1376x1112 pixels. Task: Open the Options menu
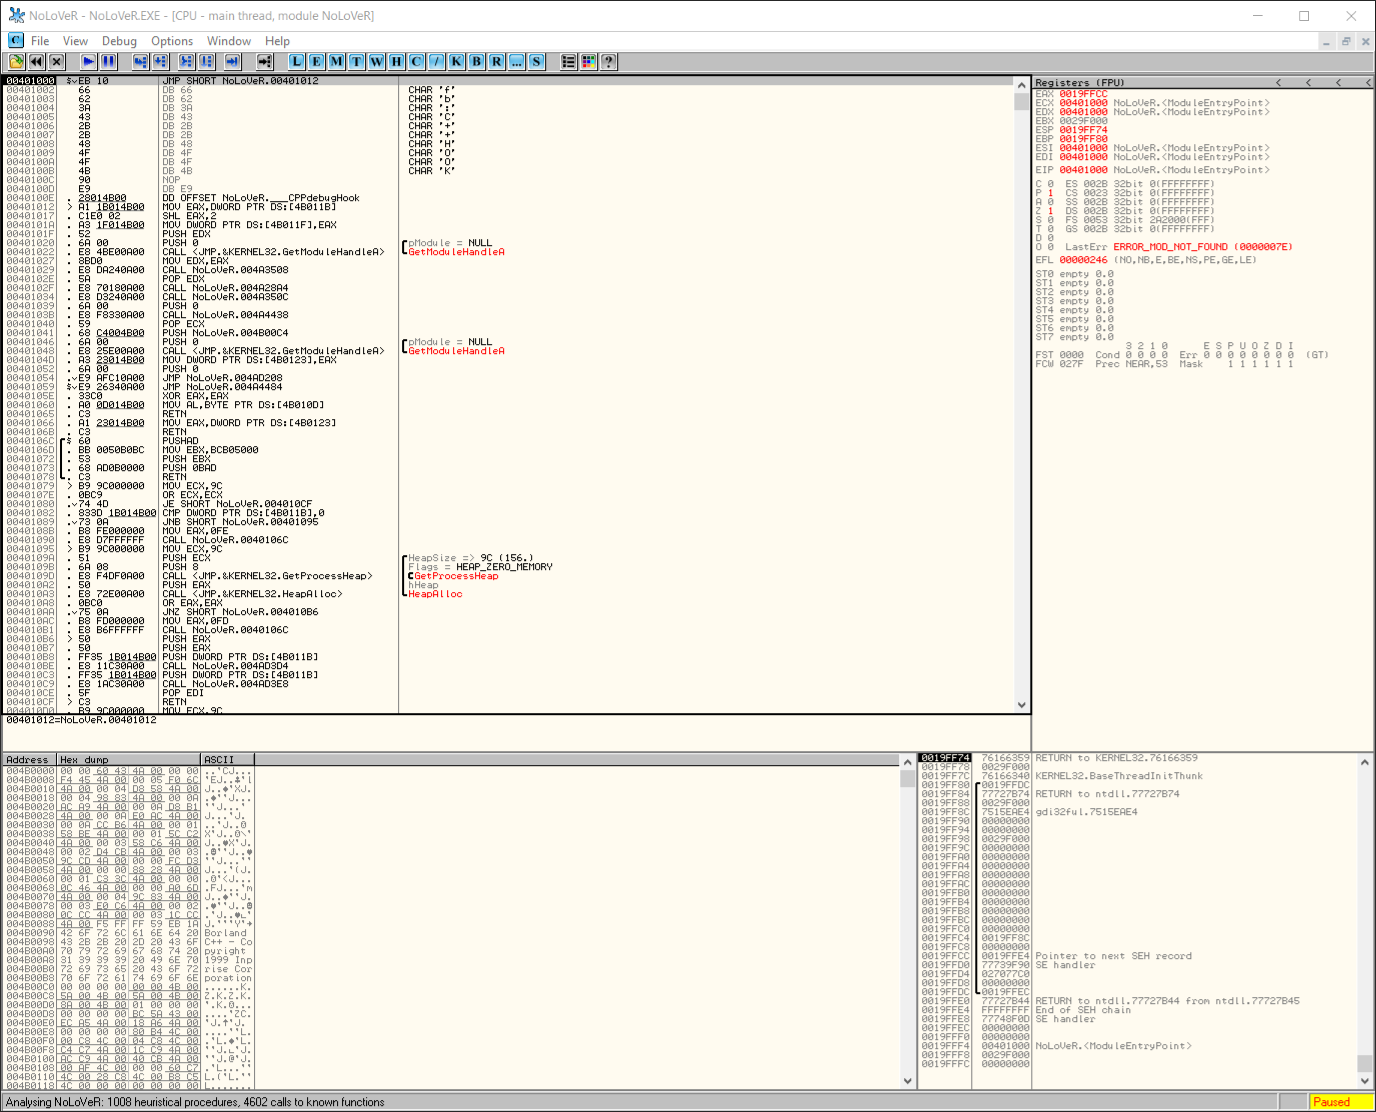[x=172, y=41]
